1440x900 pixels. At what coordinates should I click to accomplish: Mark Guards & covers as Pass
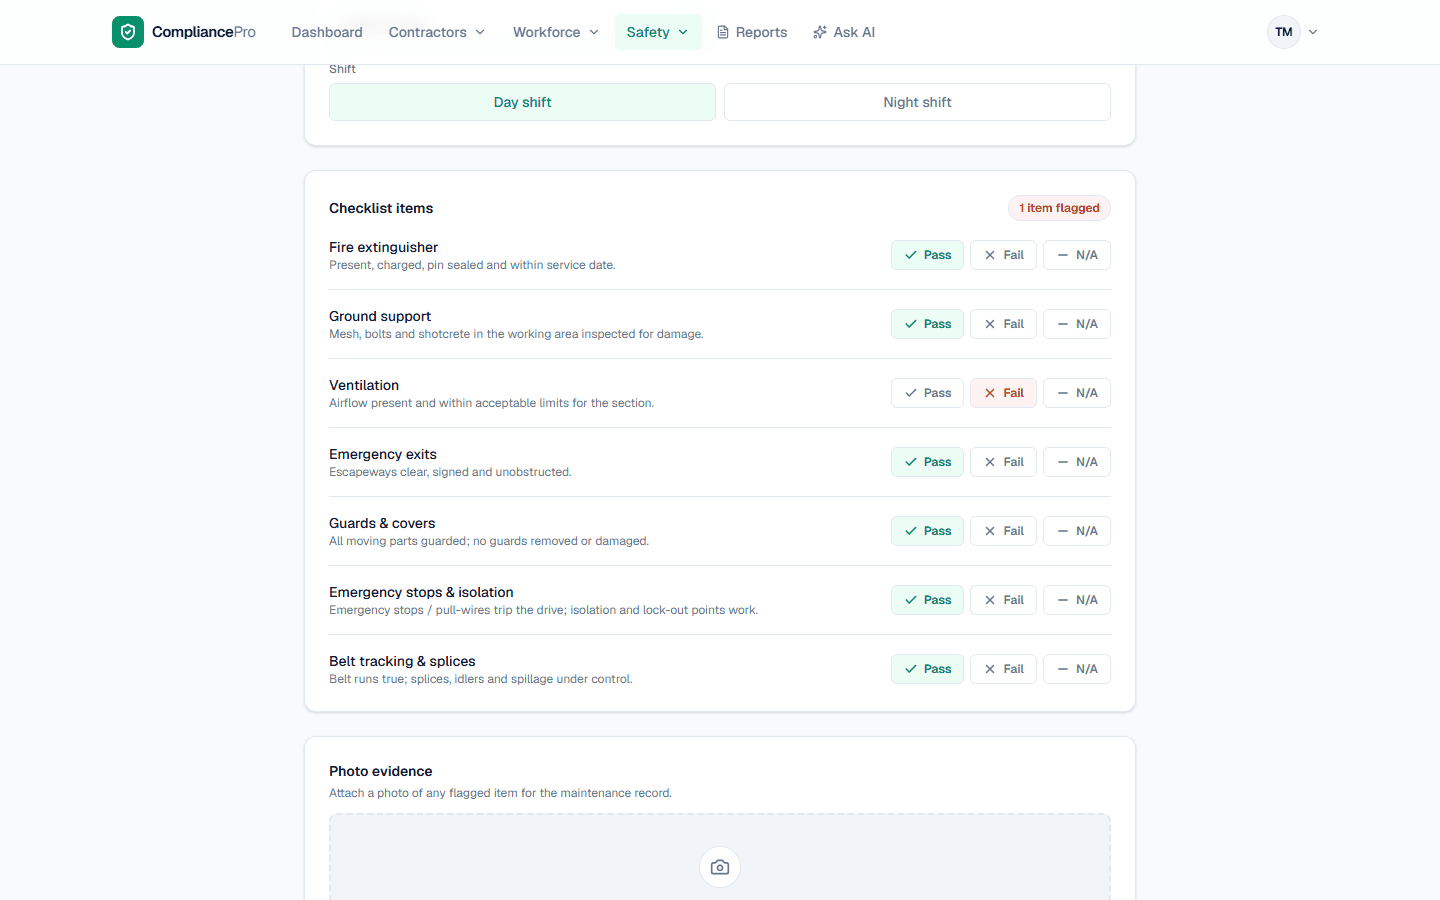927,531
